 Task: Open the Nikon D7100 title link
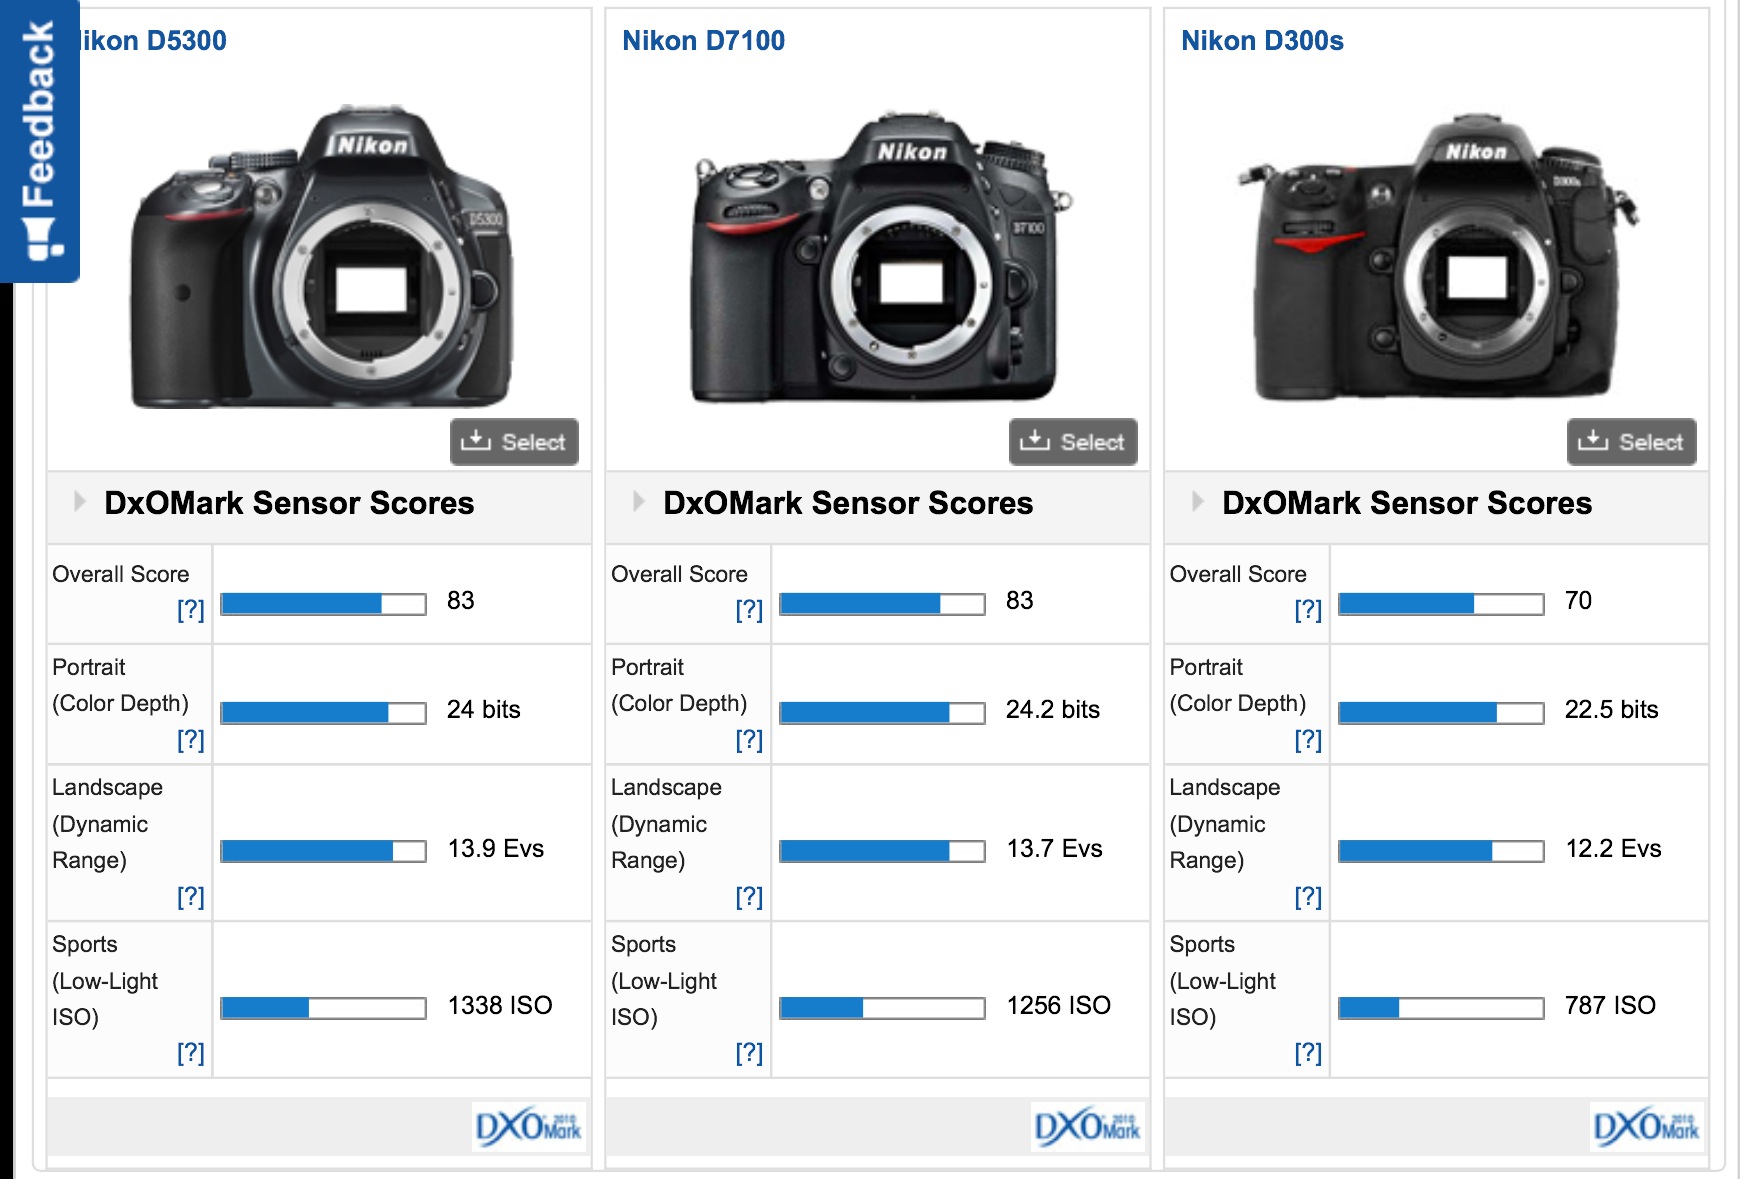click(703, 41)
